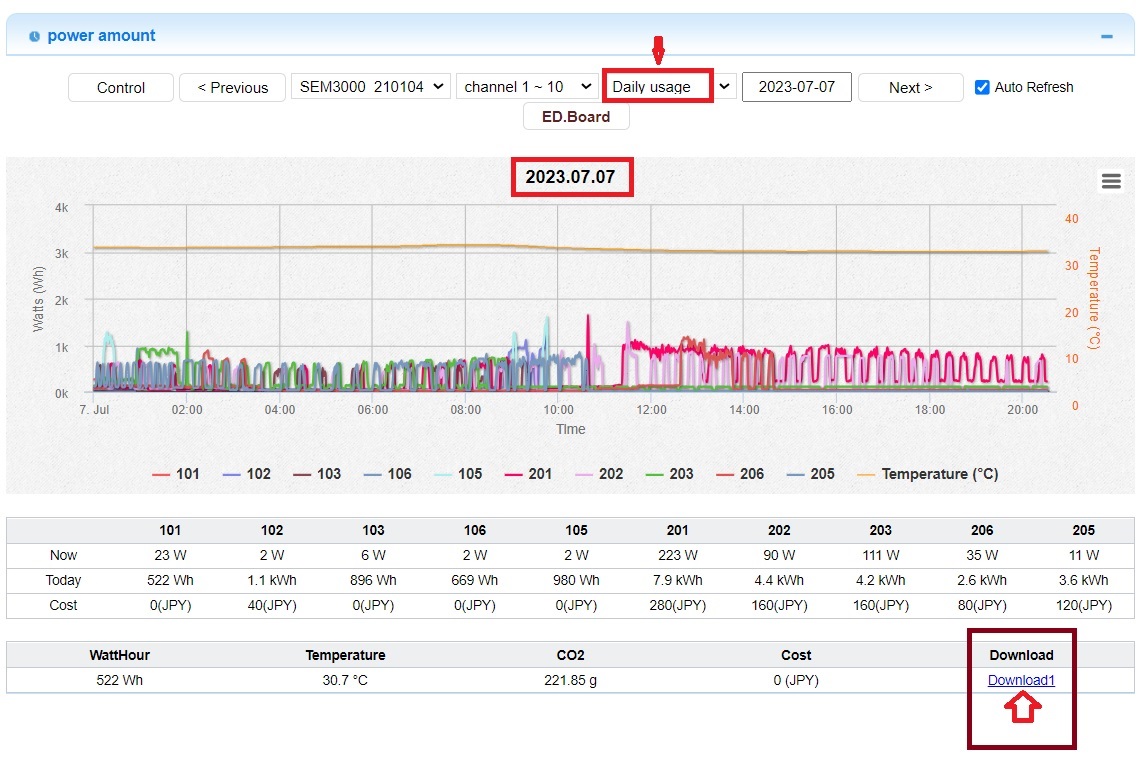Open the Daily usage period dropdown
This screenshot has width=1141, height=762.
[x=670, y=87]
